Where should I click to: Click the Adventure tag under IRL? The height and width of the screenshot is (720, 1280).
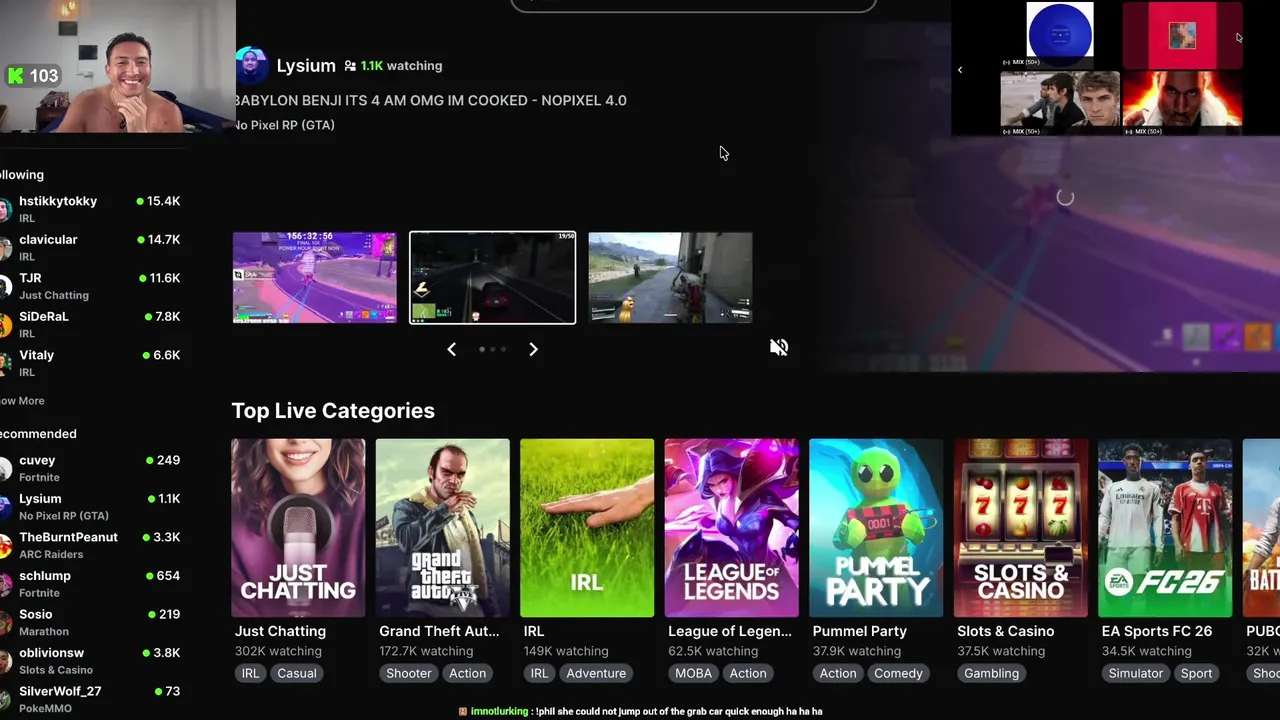pyautogui.click(x=596, y=673)
